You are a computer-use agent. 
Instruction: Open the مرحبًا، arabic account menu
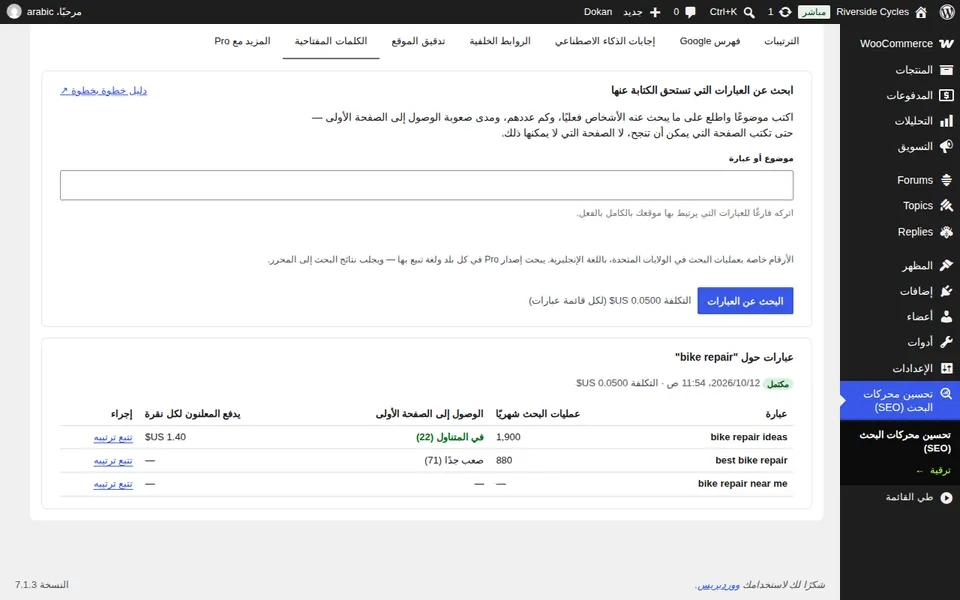pos(44,12)
